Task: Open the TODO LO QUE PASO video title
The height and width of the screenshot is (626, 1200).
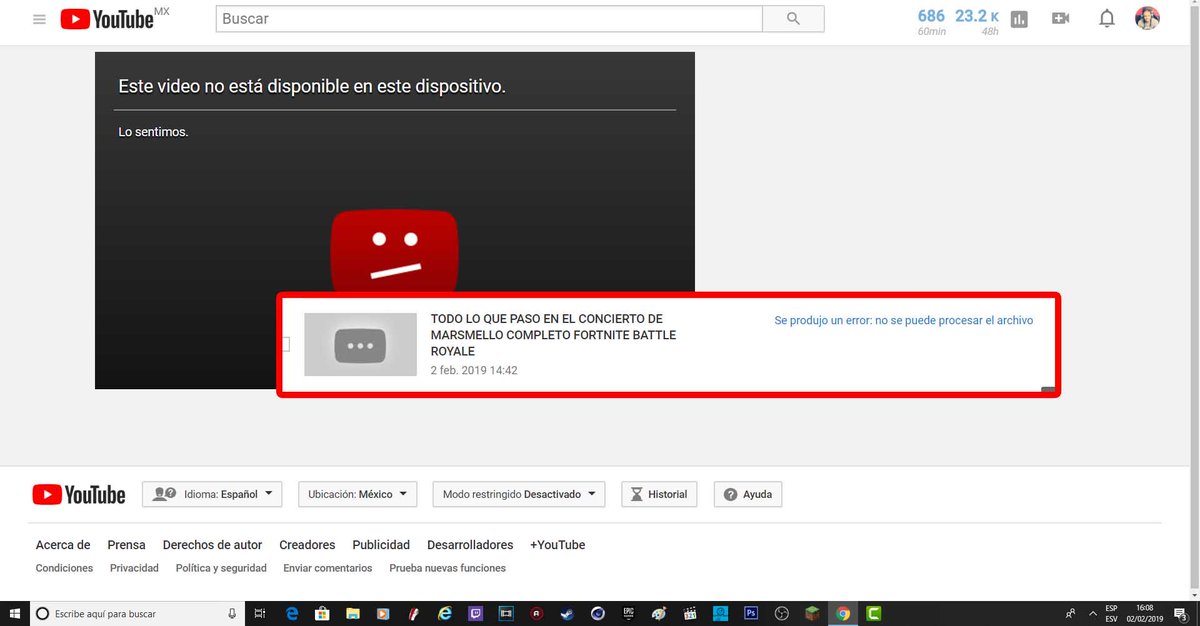Action: point(554,335)
